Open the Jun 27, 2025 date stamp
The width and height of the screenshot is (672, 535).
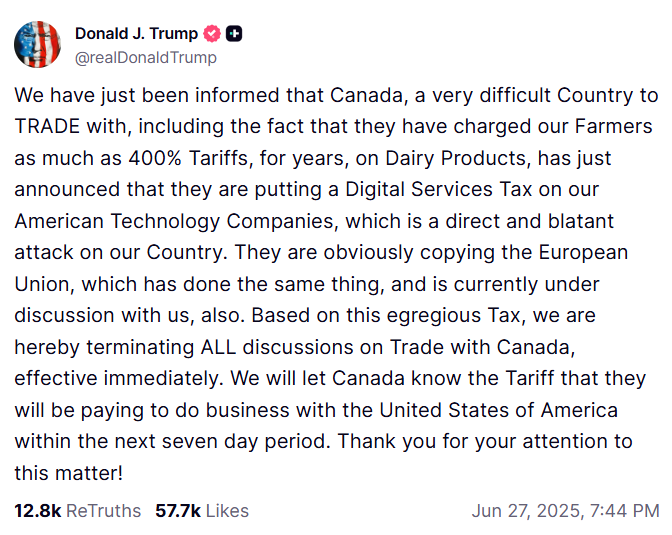click(x=526, y=511)
